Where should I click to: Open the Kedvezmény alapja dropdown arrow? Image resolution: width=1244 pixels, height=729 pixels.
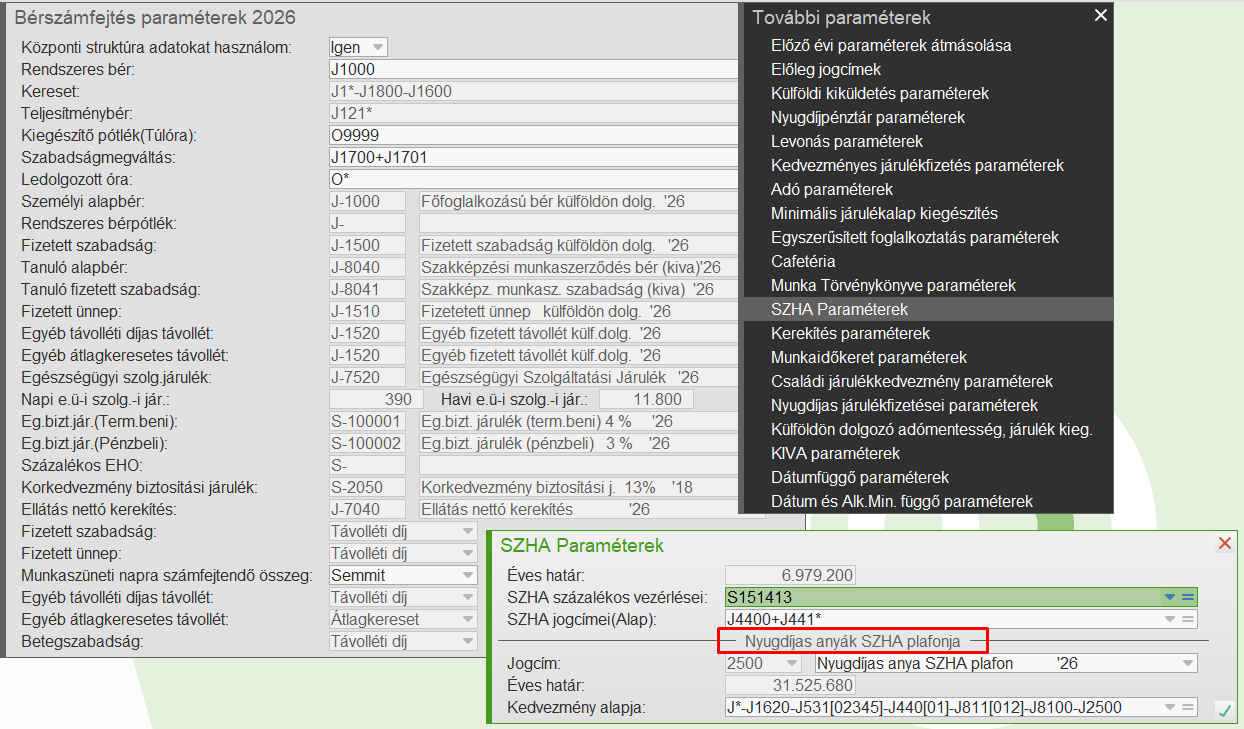[1171, 708]
